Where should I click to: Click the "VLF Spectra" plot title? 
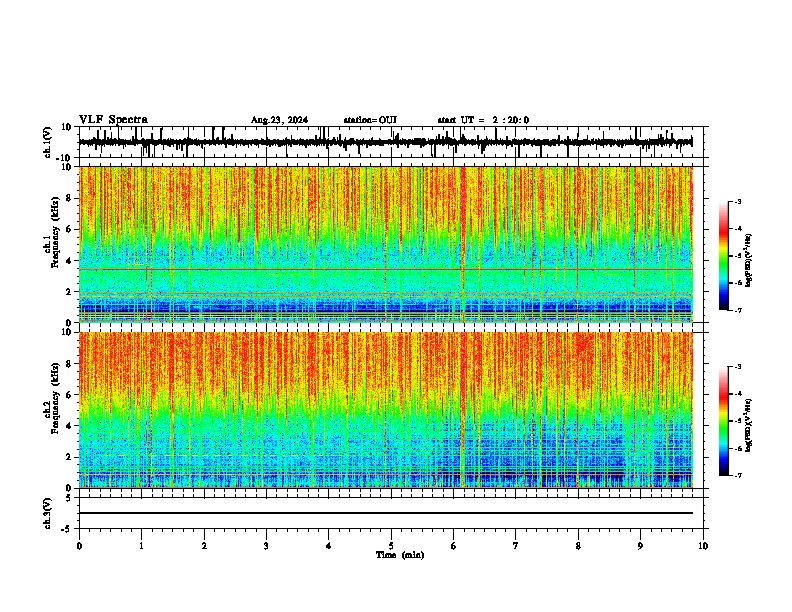(113, 120)
